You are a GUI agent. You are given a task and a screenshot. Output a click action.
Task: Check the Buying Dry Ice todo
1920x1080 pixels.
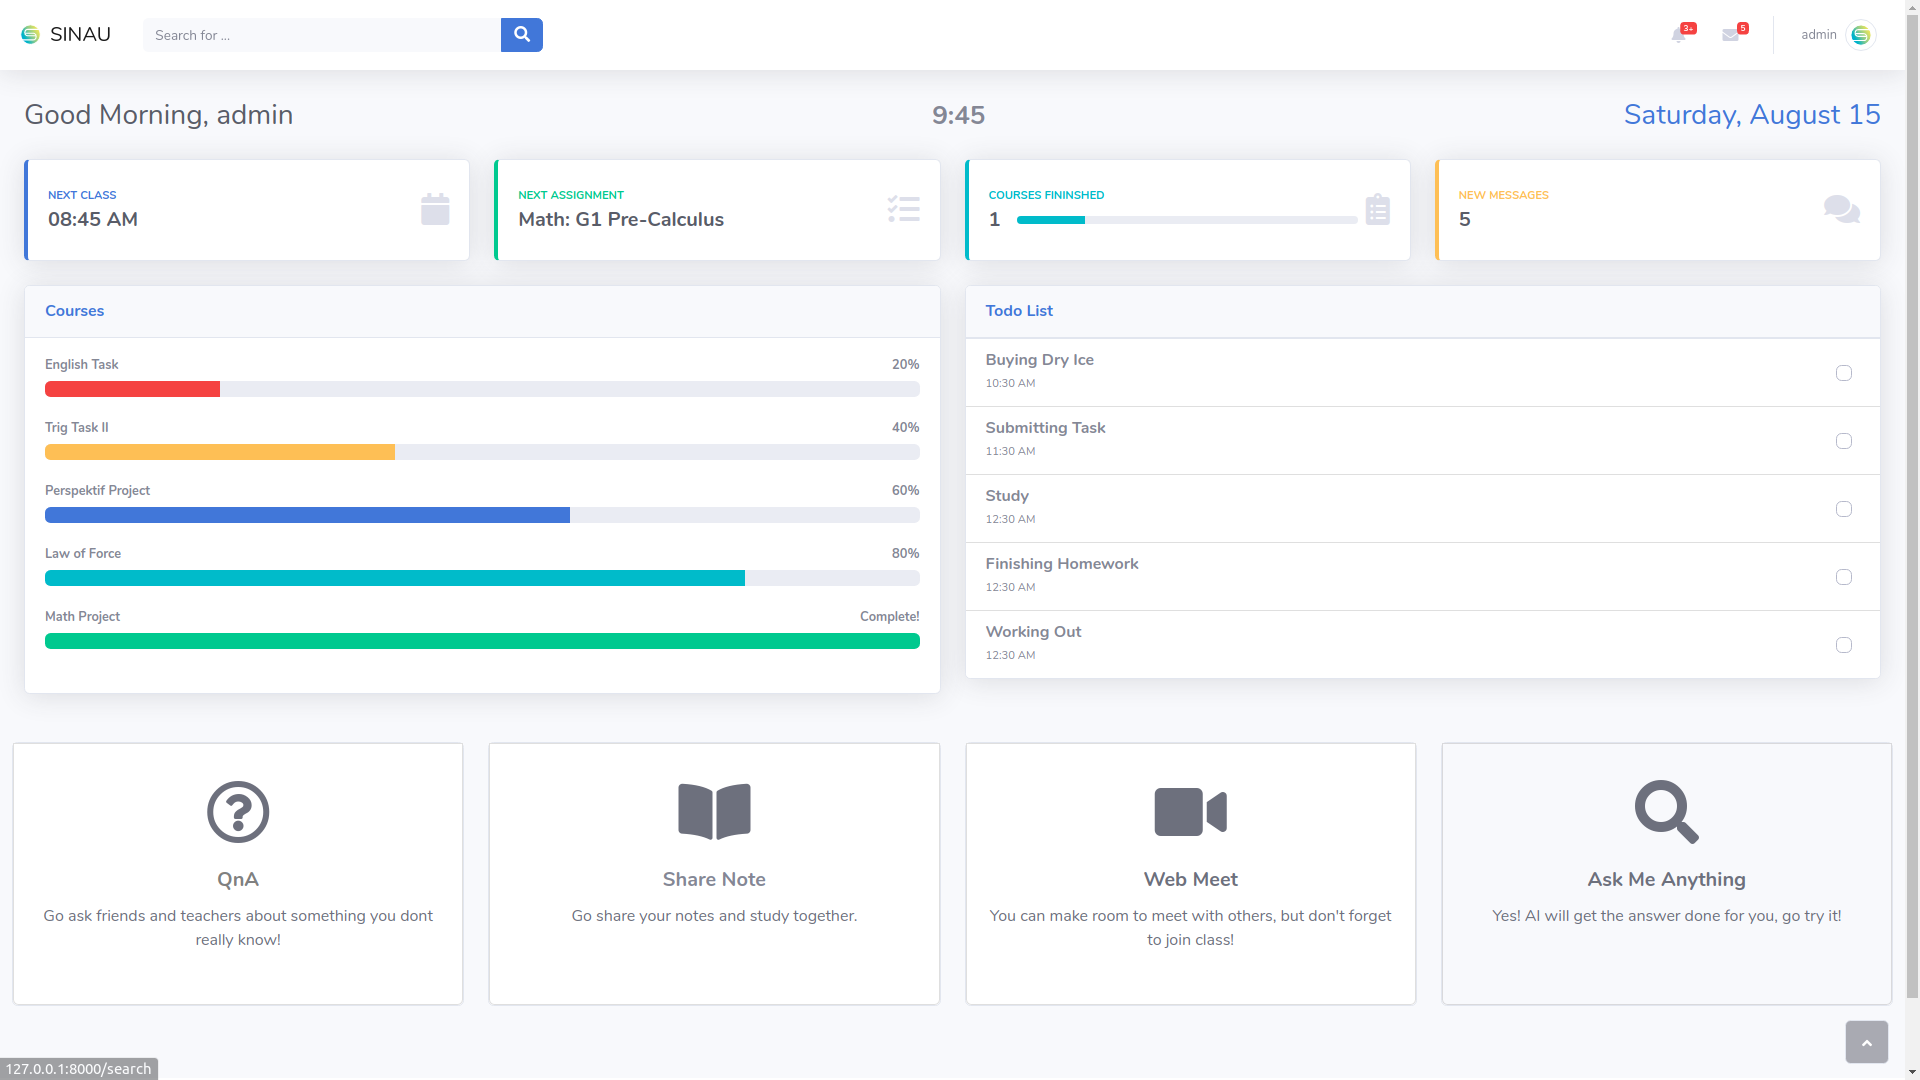(x=1843, y=373)
